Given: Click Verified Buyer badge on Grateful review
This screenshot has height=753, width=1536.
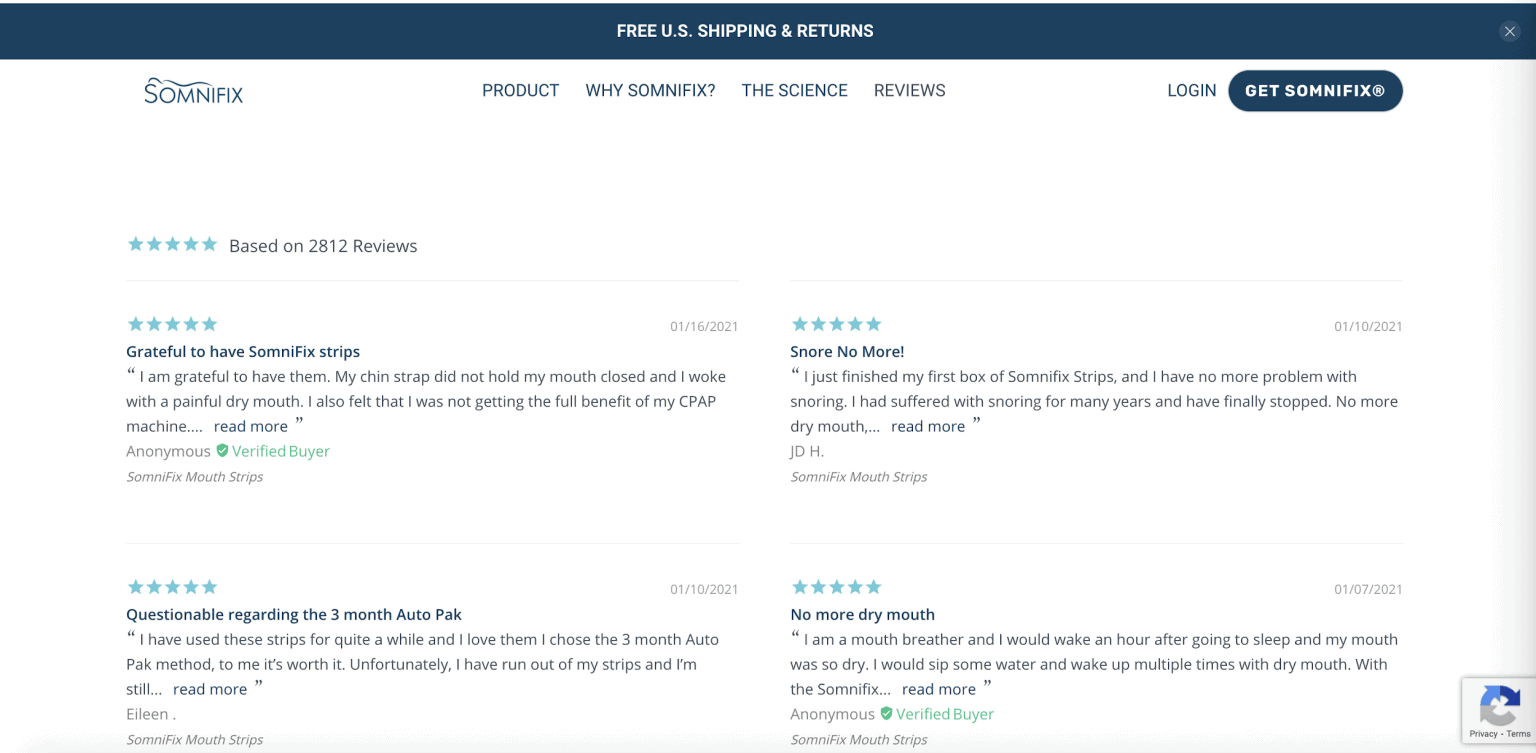Looking at the screenshot, I should [x=273, y=451].
